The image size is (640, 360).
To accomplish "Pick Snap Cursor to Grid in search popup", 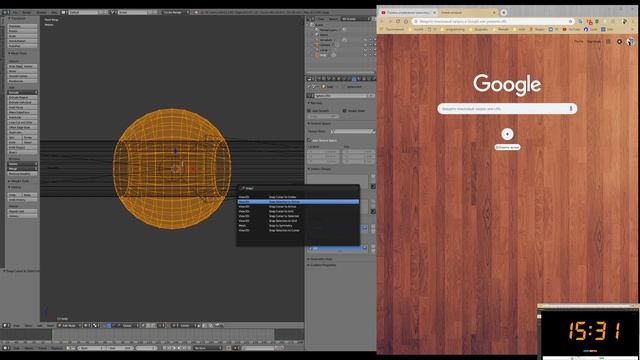I will pyautogui.click(x=298, y=211).
